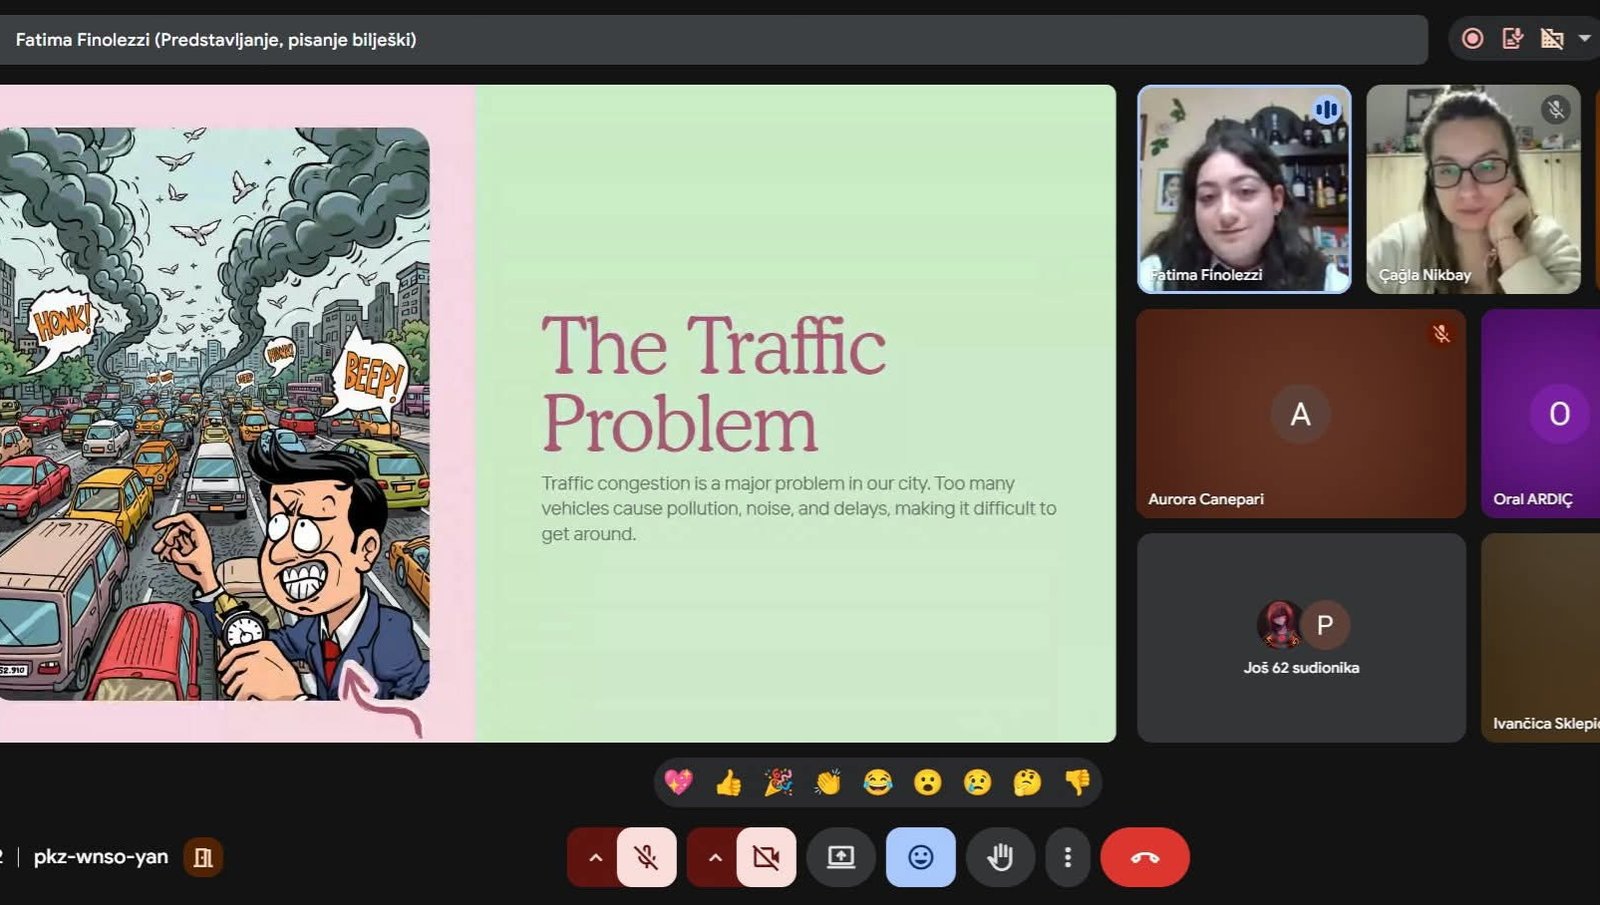Viewport: 1600px width, 905px height.
Task: Open the 'Još 62 sudionika' participants tile
Action: [1301, 637]
